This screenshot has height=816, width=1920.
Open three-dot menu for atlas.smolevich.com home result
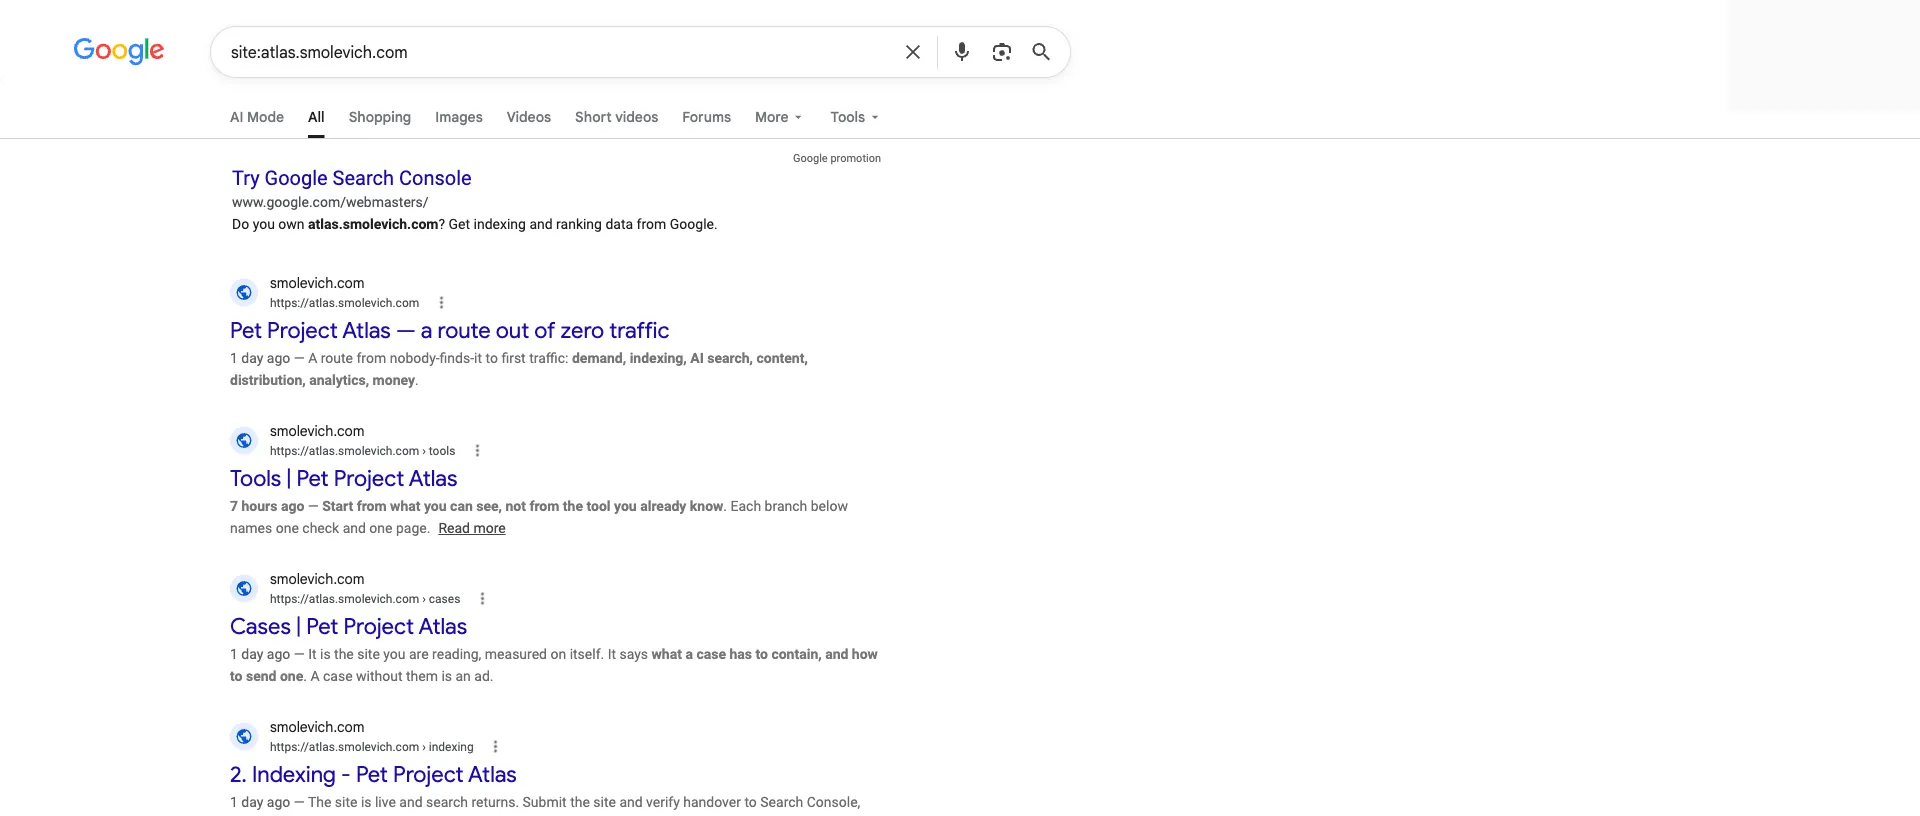[441, 303]
